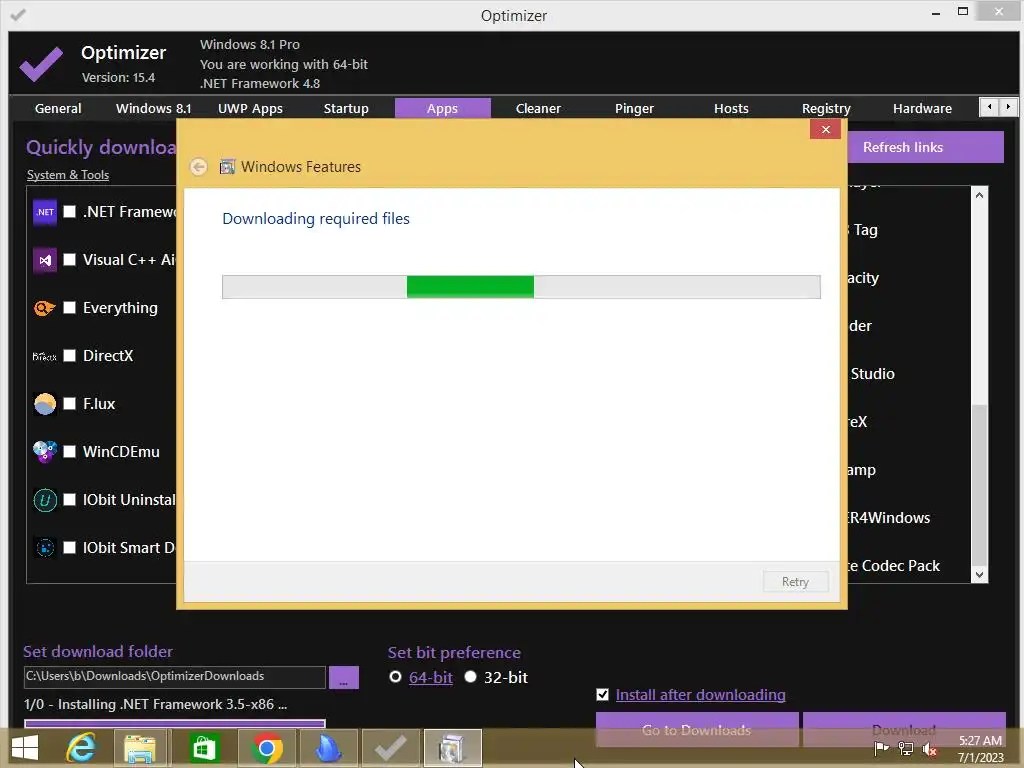Select the 64-bit radio button

395,677
